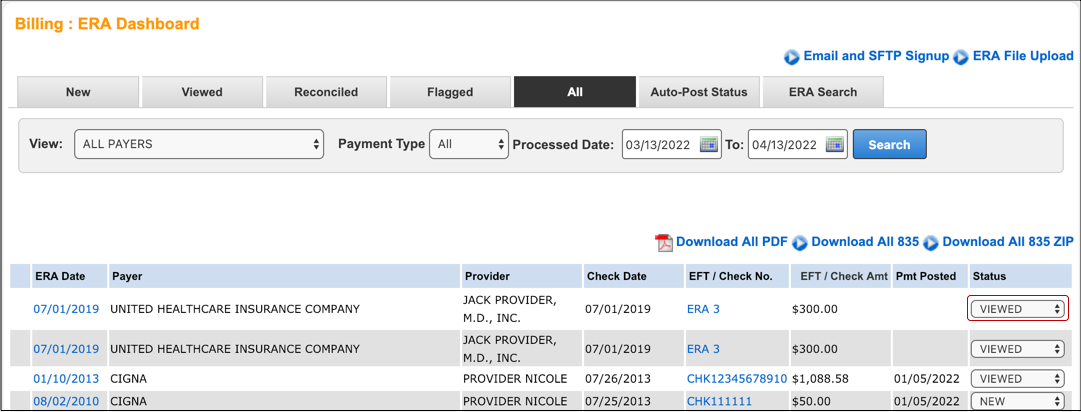
Task: Click the PDF icon for Download All PDF
Action: point(664,242)
